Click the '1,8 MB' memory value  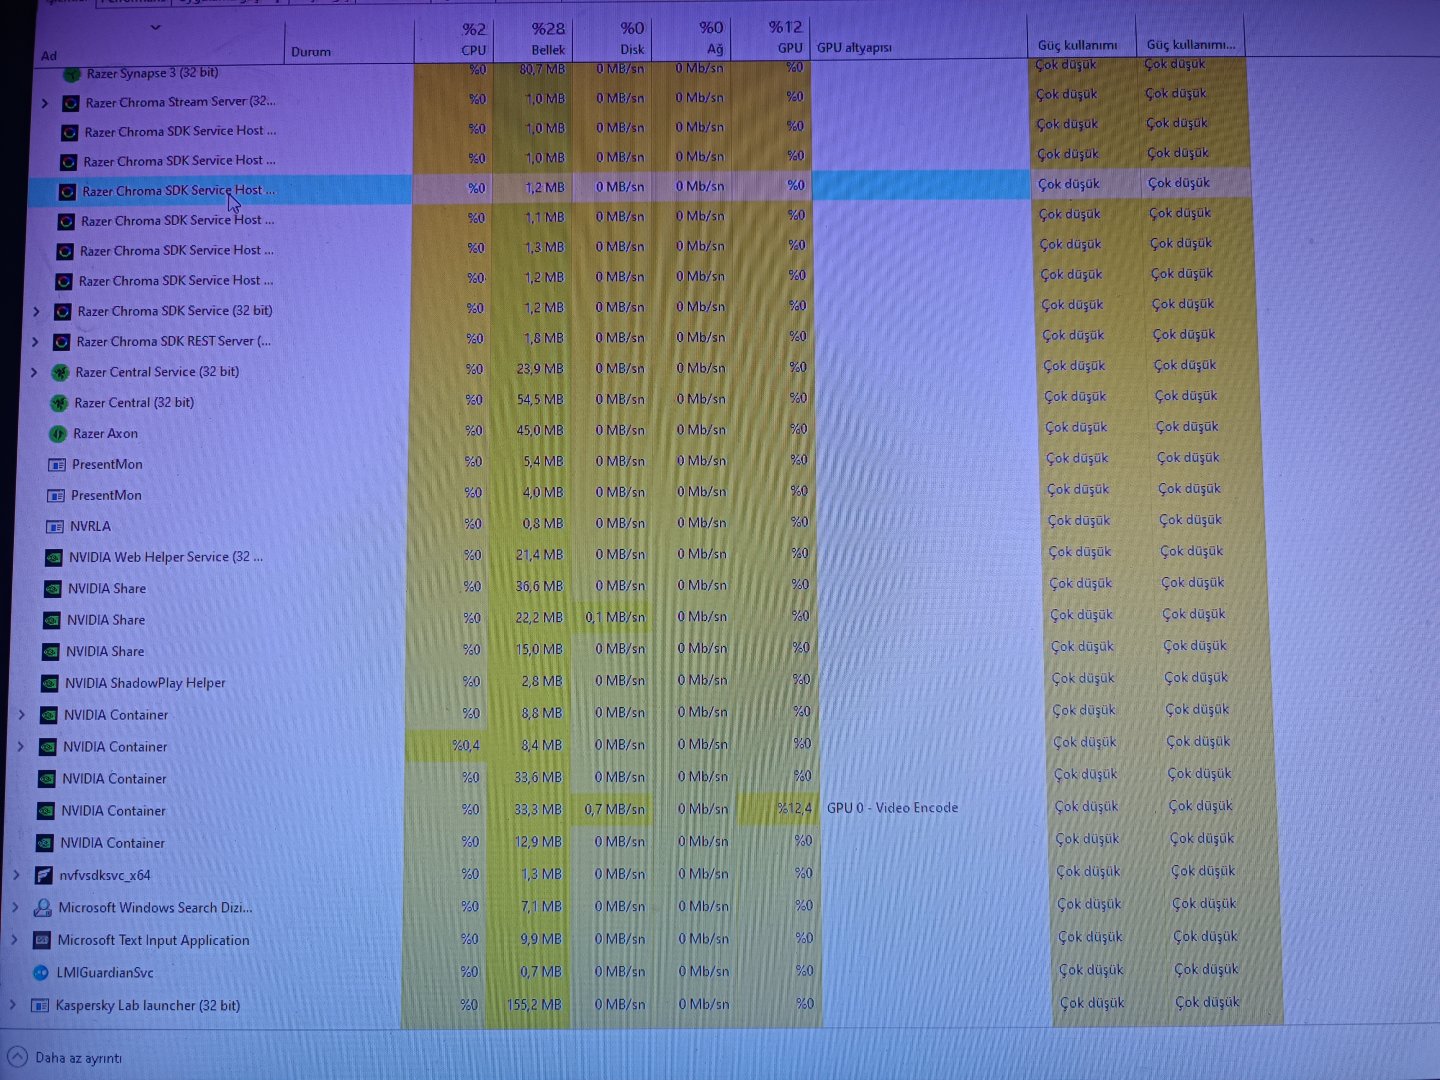click(x=544, y=339)
